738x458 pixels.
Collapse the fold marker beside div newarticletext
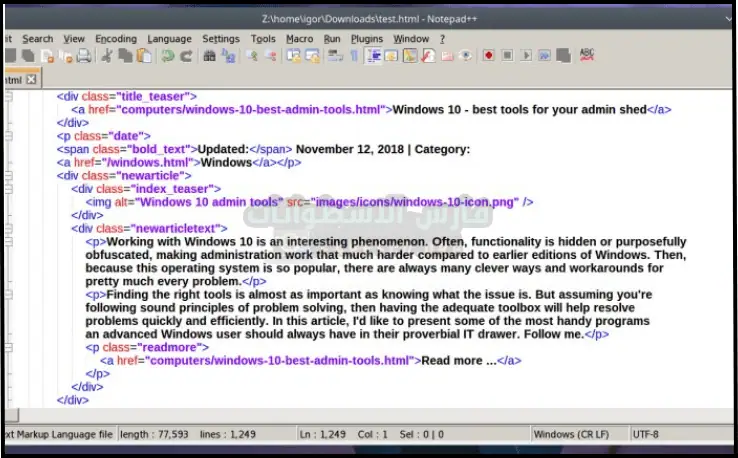tap(8, 228)
